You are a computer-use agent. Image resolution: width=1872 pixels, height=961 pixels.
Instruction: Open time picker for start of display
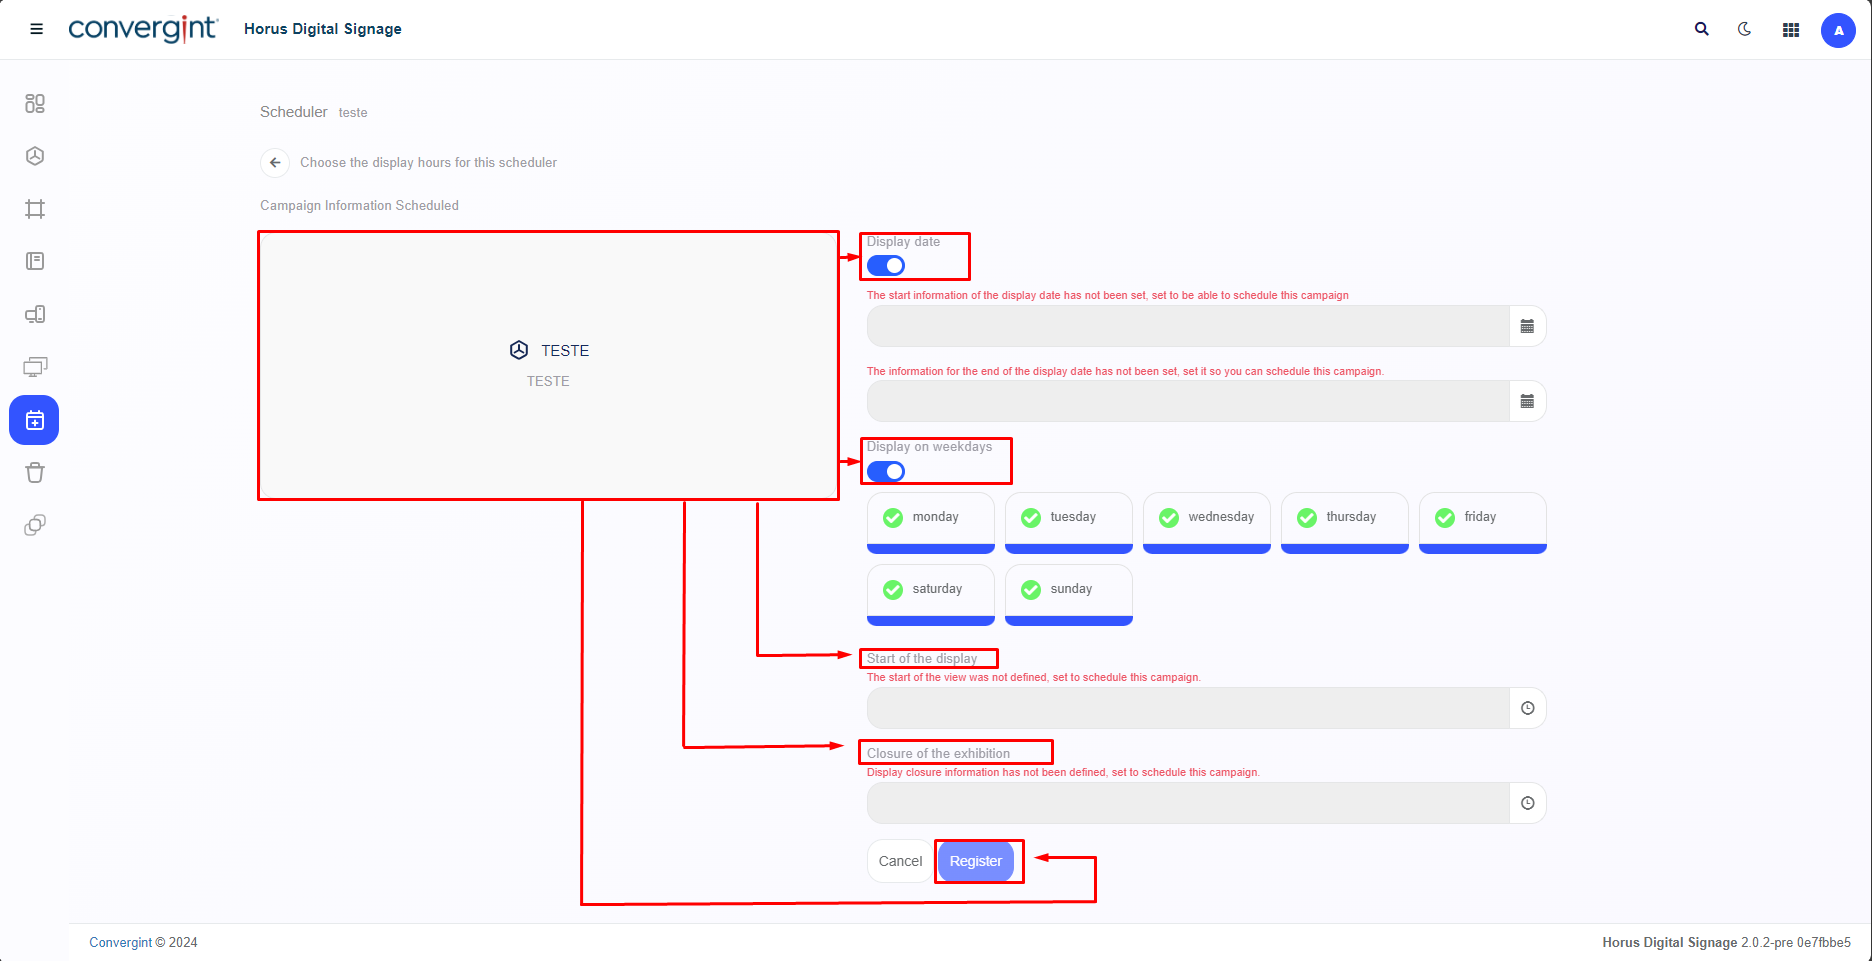(x=1527, y=708)
